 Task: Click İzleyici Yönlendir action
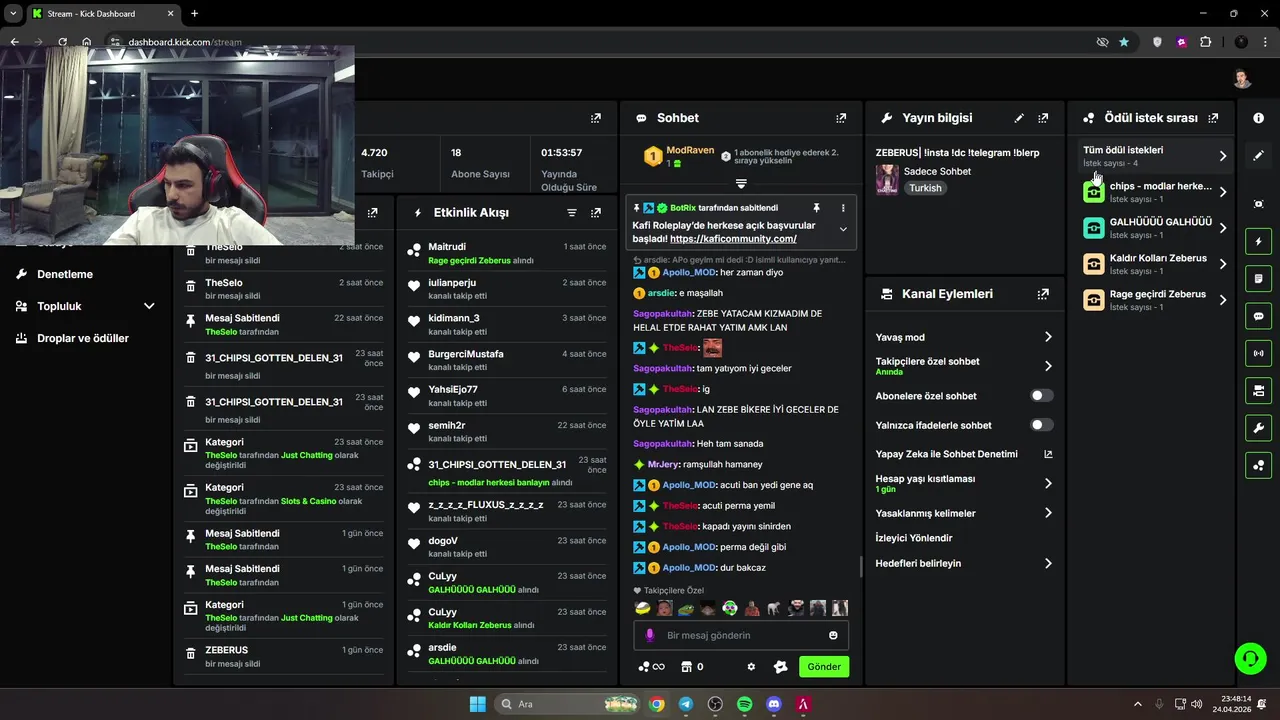[914, 538]
